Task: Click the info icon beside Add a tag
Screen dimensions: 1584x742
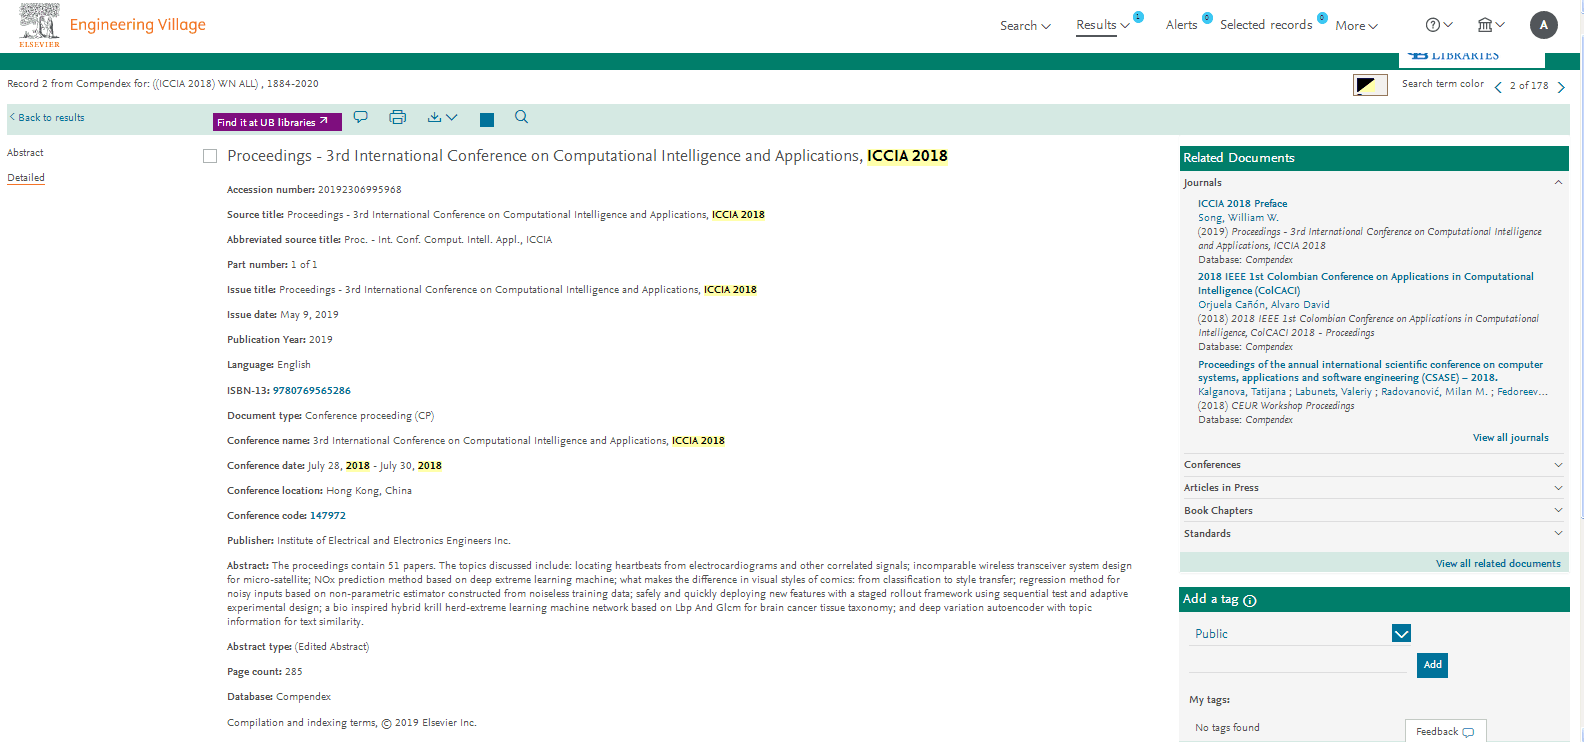Action: pyautogui.click(x=1250, y=600)
